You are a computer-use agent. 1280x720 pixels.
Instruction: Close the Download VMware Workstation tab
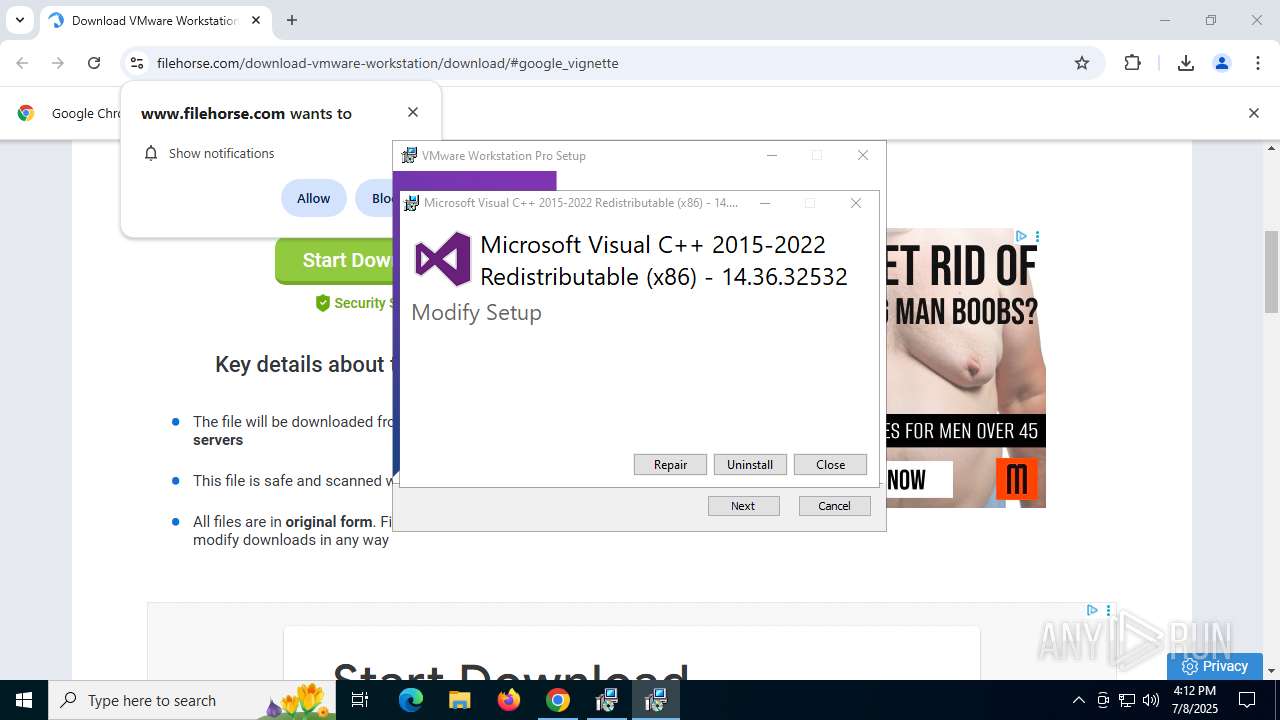coord(255,20)
